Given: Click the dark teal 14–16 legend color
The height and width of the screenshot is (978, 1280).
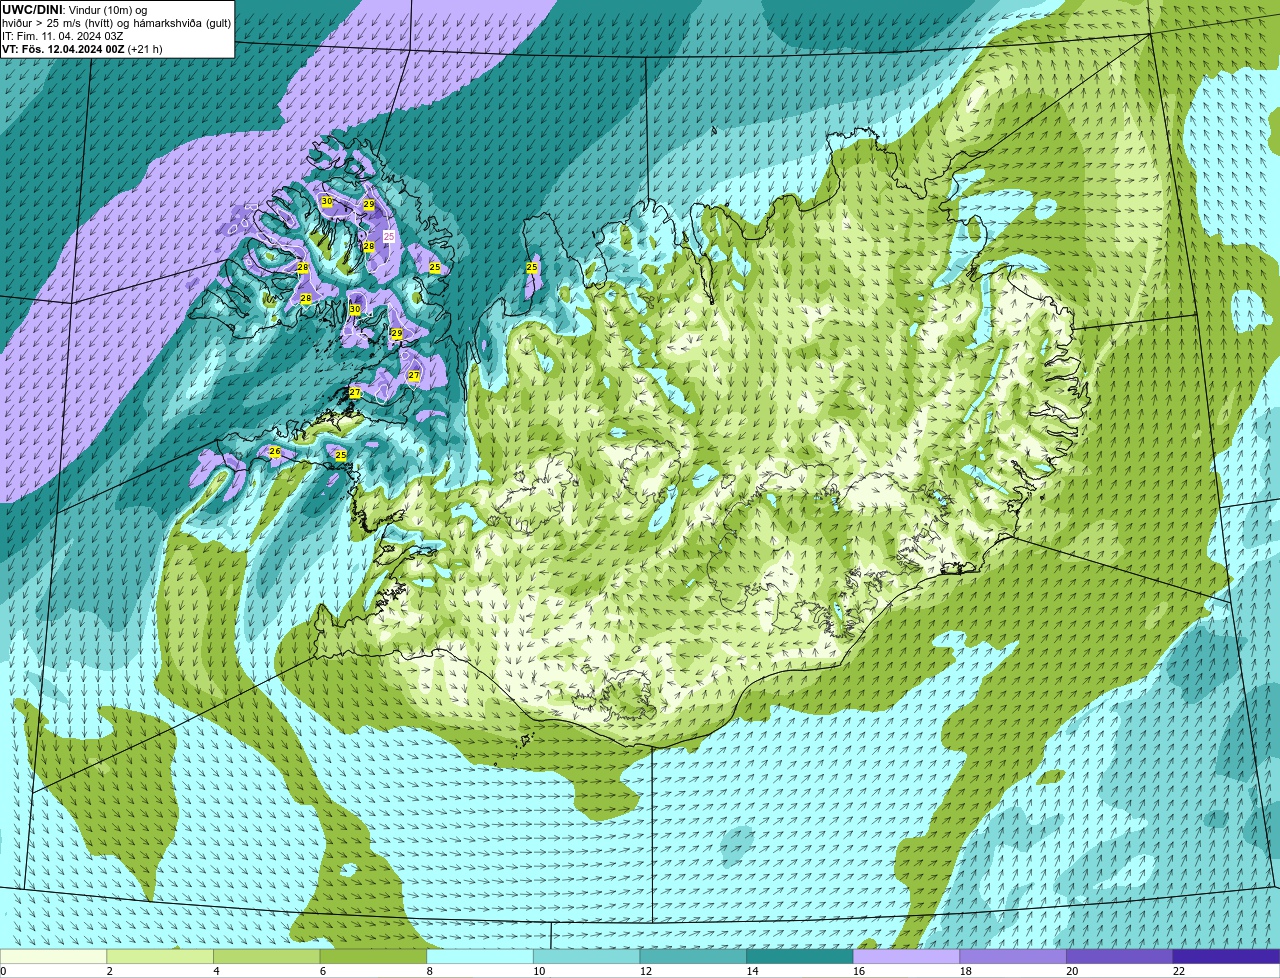Looking at the screenshot, I should tap(800, 956).
